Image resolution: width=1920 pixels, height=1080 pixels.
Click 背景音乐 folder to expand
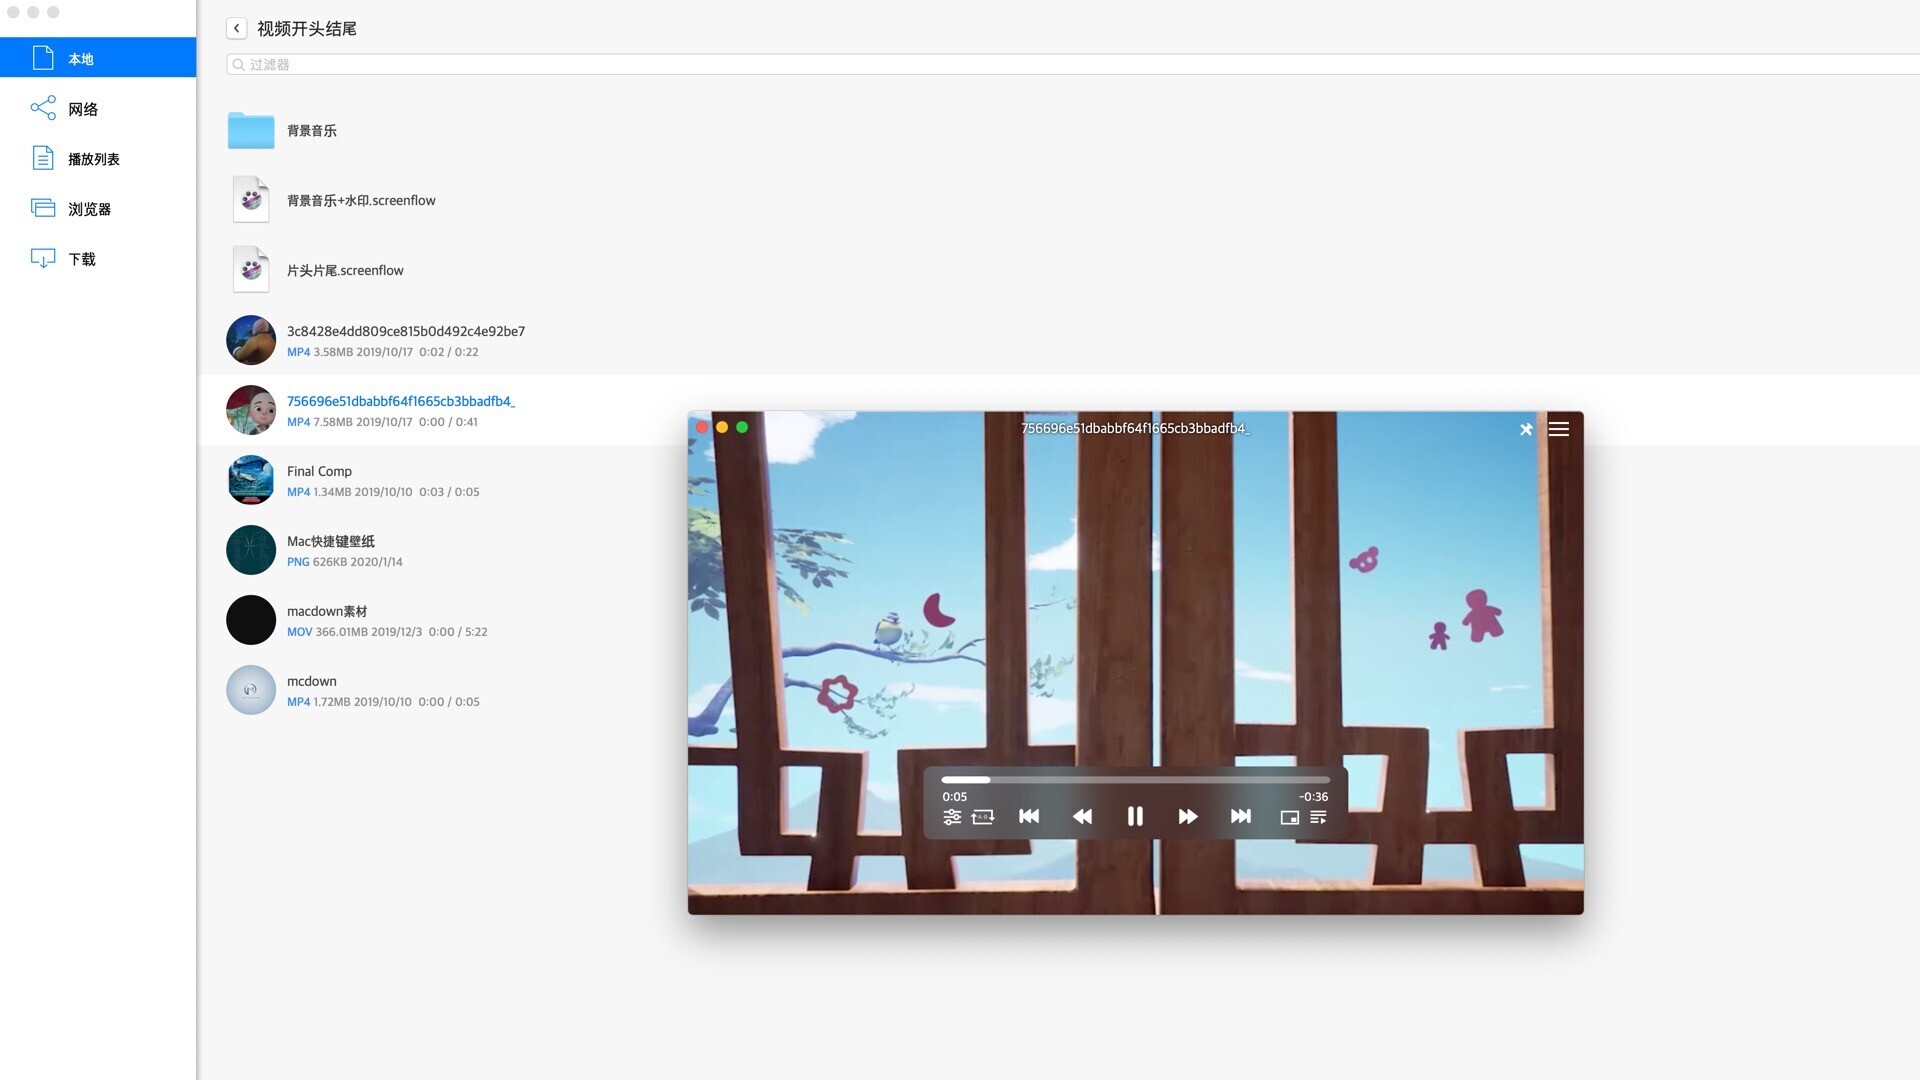pos(282,131)
